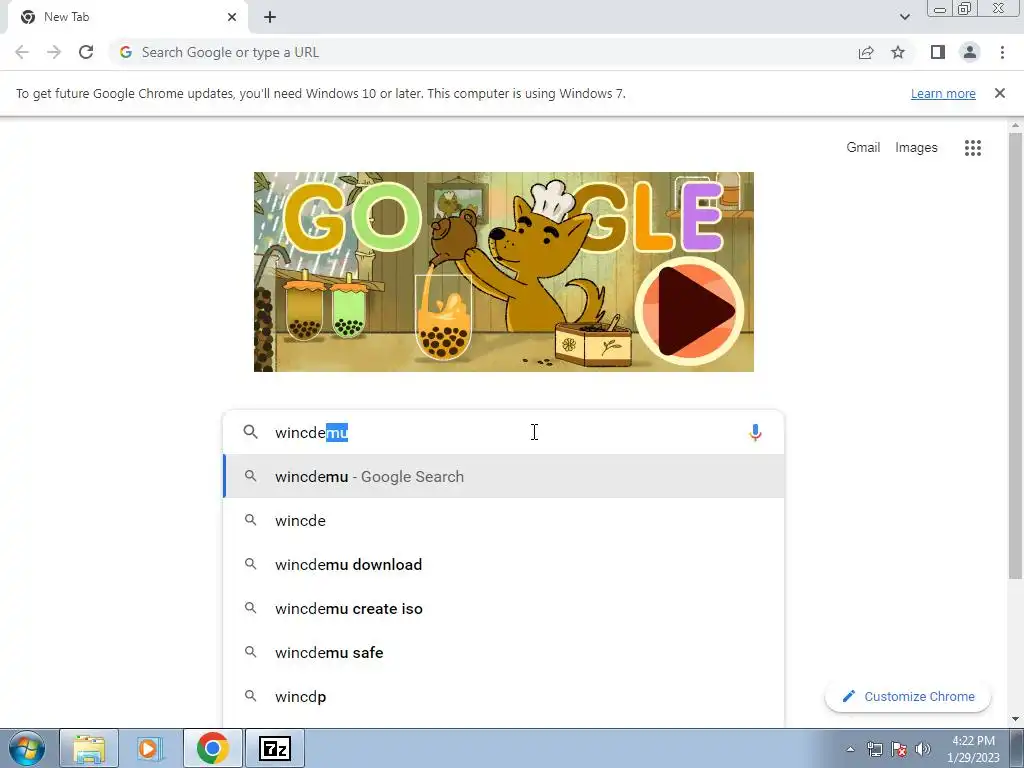The height and width of the screenshot is (768, 1024).
Task: Open Action Center flag icon
Action: [899, 749]
